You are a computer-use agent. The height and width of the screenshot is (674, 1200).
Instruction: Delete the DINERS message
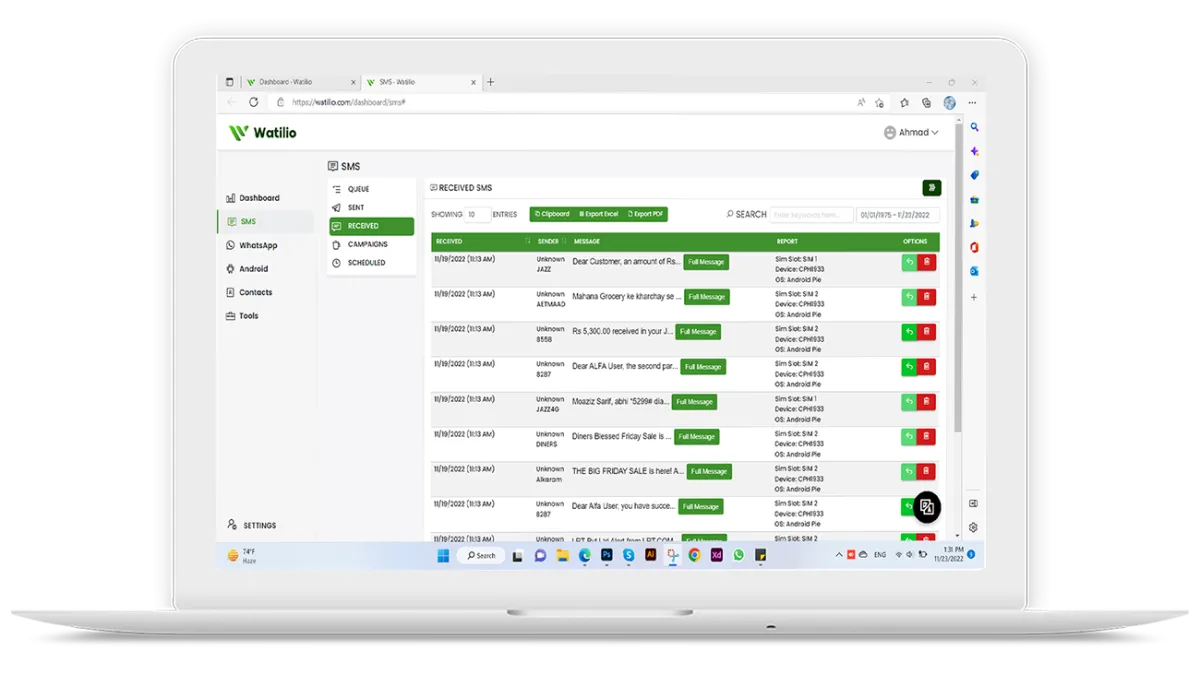click(x=927, y=437)
